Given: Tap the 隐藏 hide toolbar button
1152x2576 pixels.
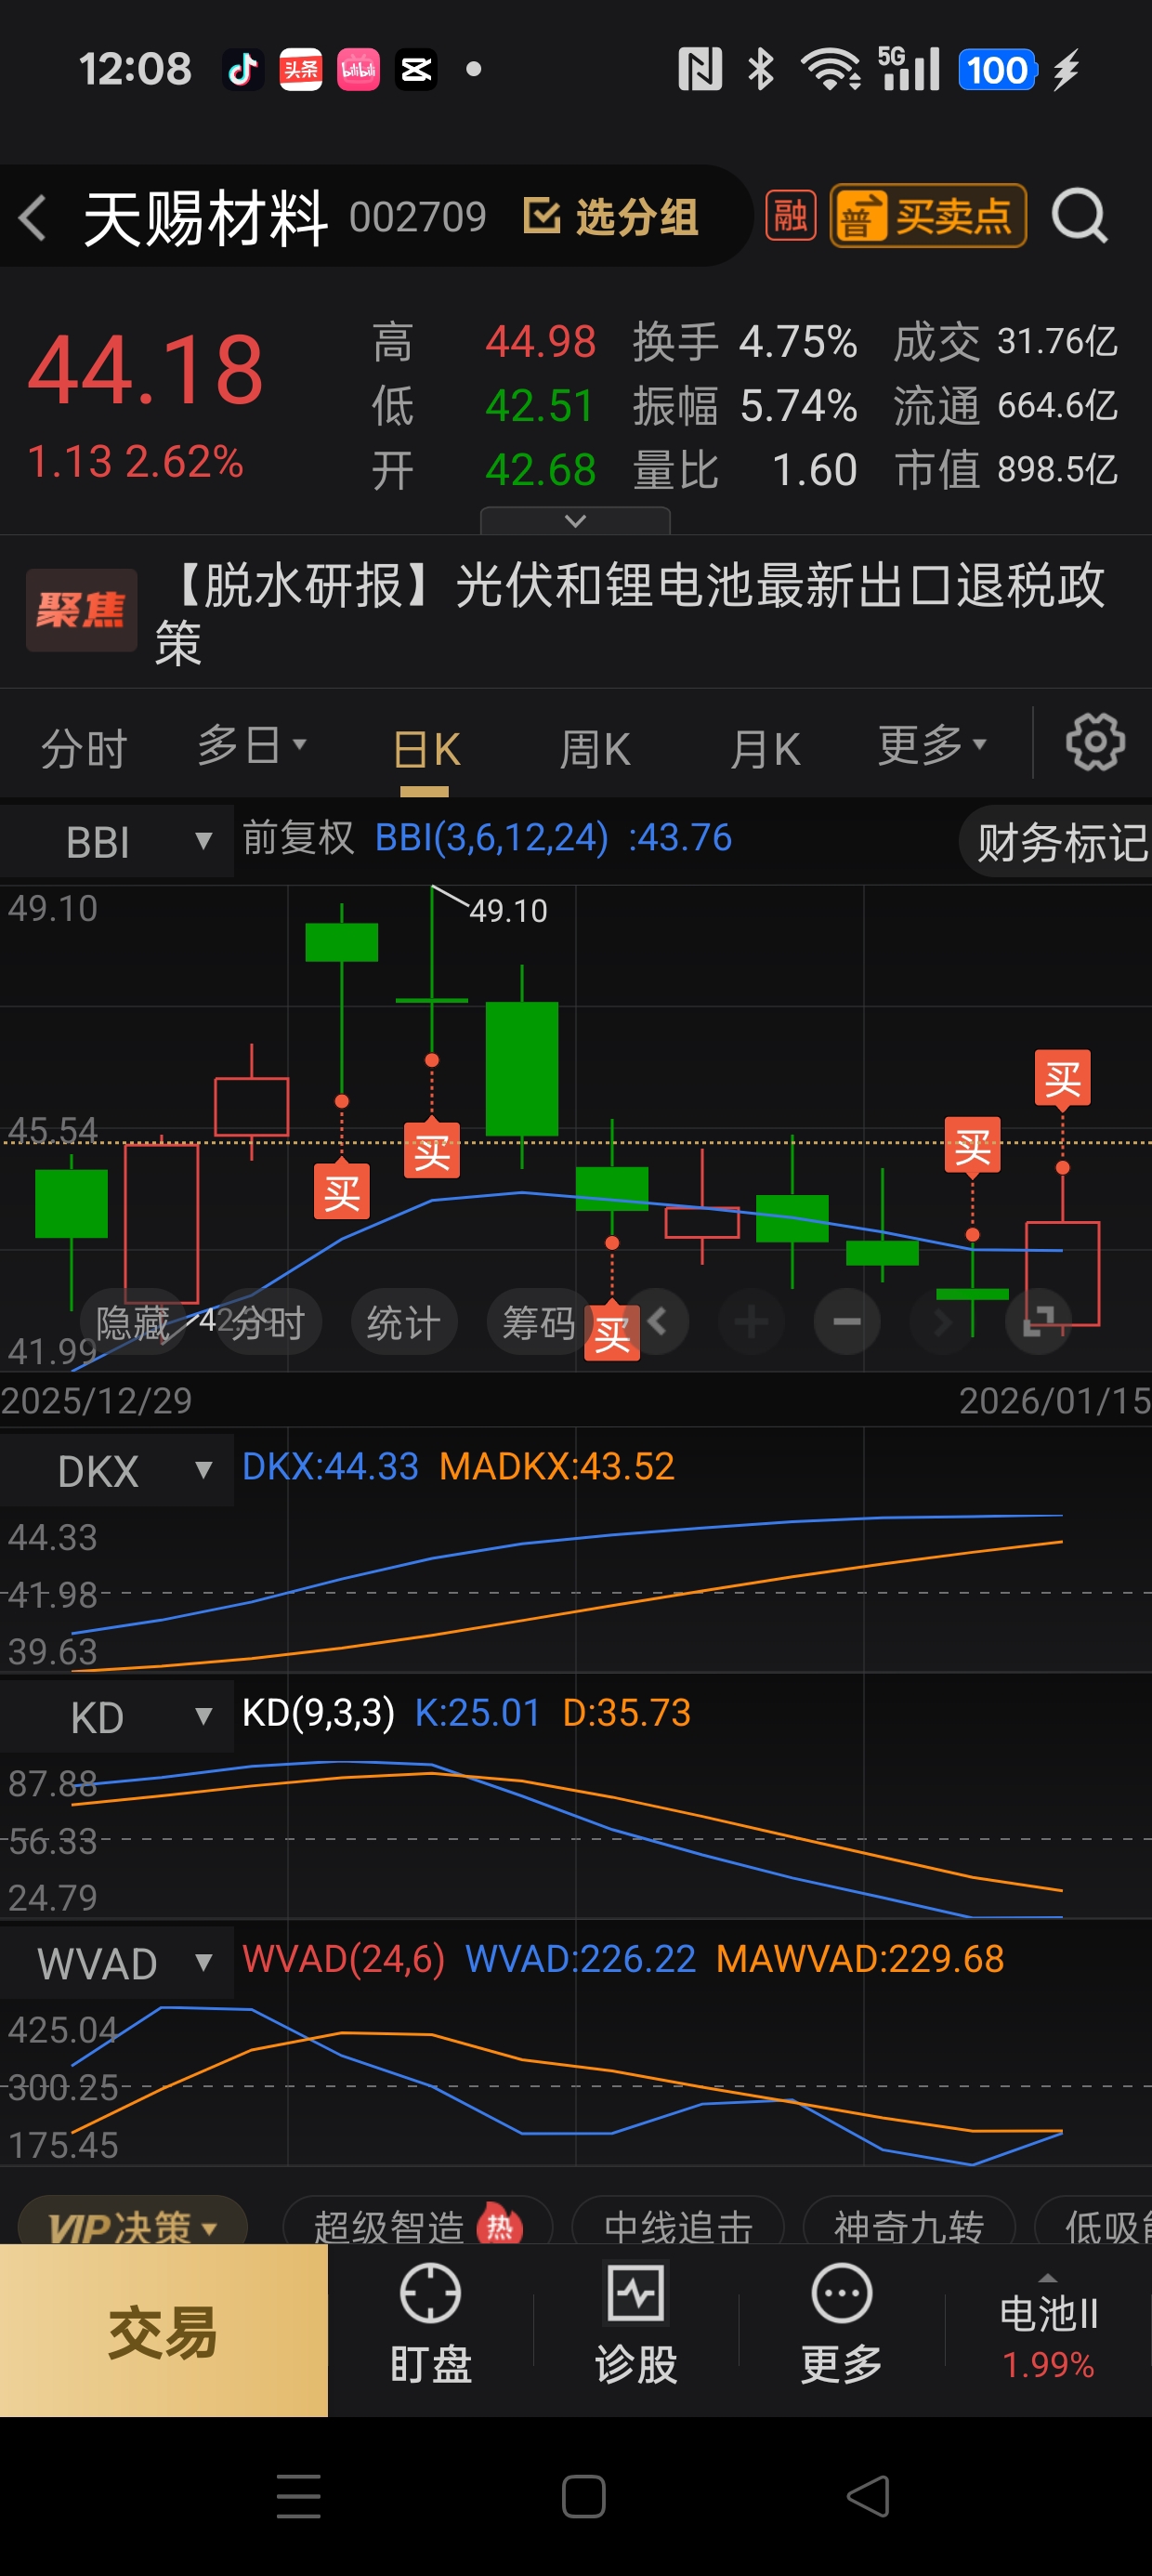Looking at the screenshot, I should click(132, 1323).
